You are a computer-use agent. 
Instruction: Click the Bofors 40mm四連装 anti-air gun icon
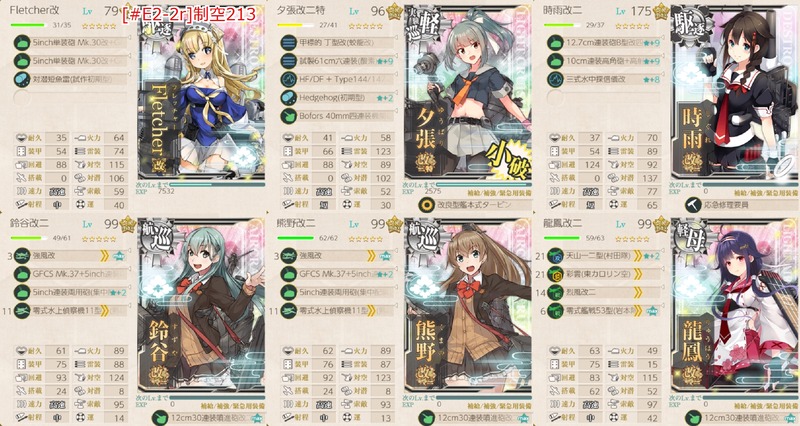coord(289,116)
